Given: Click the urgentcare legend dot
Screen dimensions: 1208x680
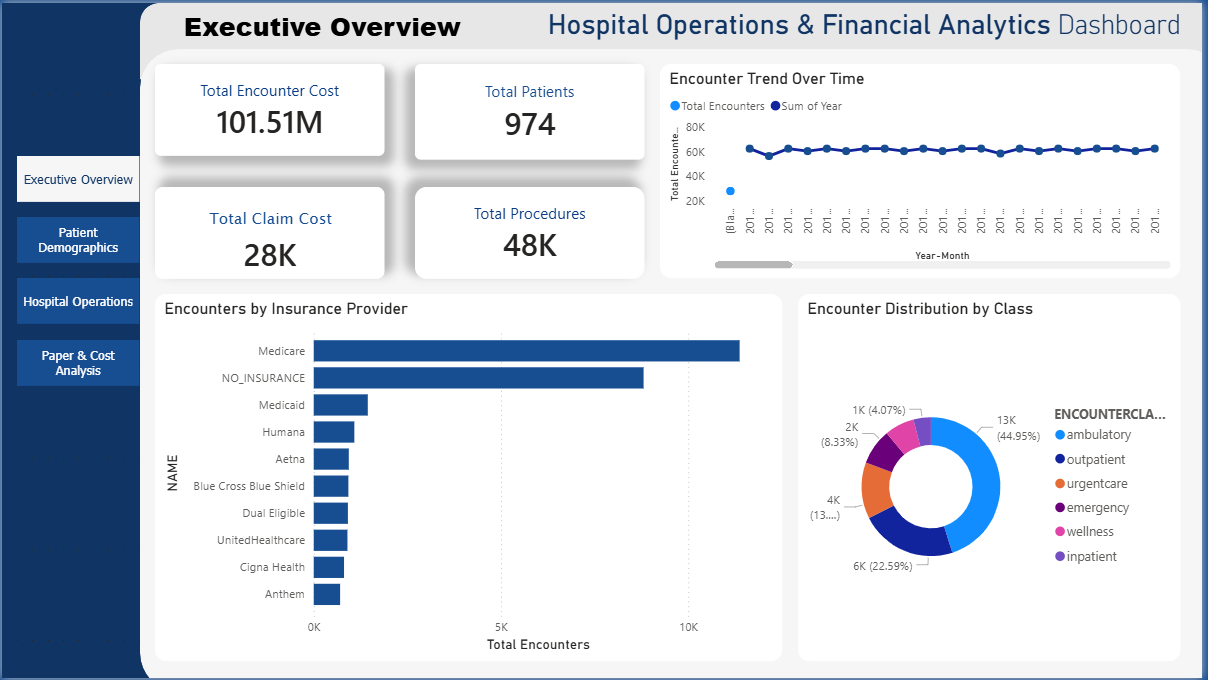Looking at the screenshot, I should (1060, 484).
